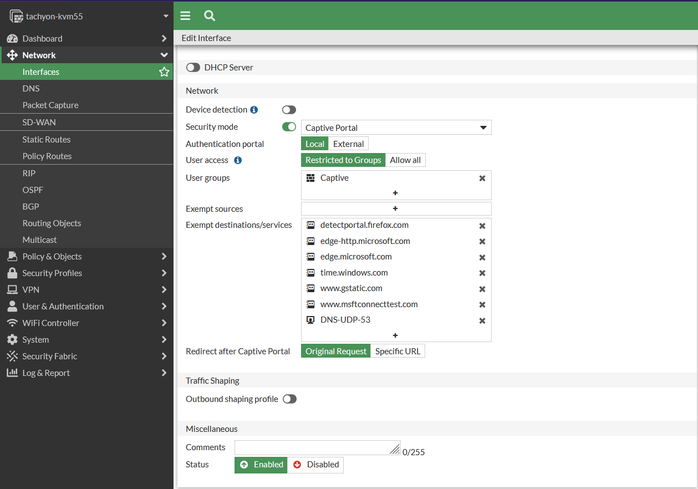This screenshot has width=698, height=489.
Task: Select External authentication portal
Action: click(x=348, y=144)
